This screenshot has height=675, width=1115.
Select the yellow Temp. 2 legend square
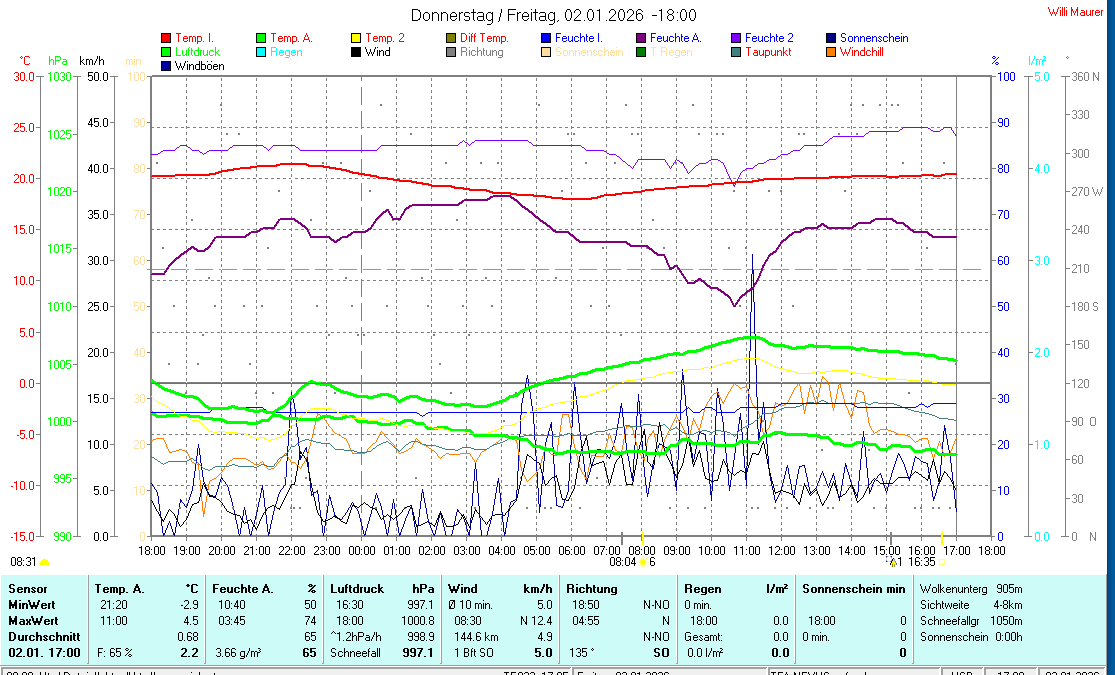[x=356, y=38]
